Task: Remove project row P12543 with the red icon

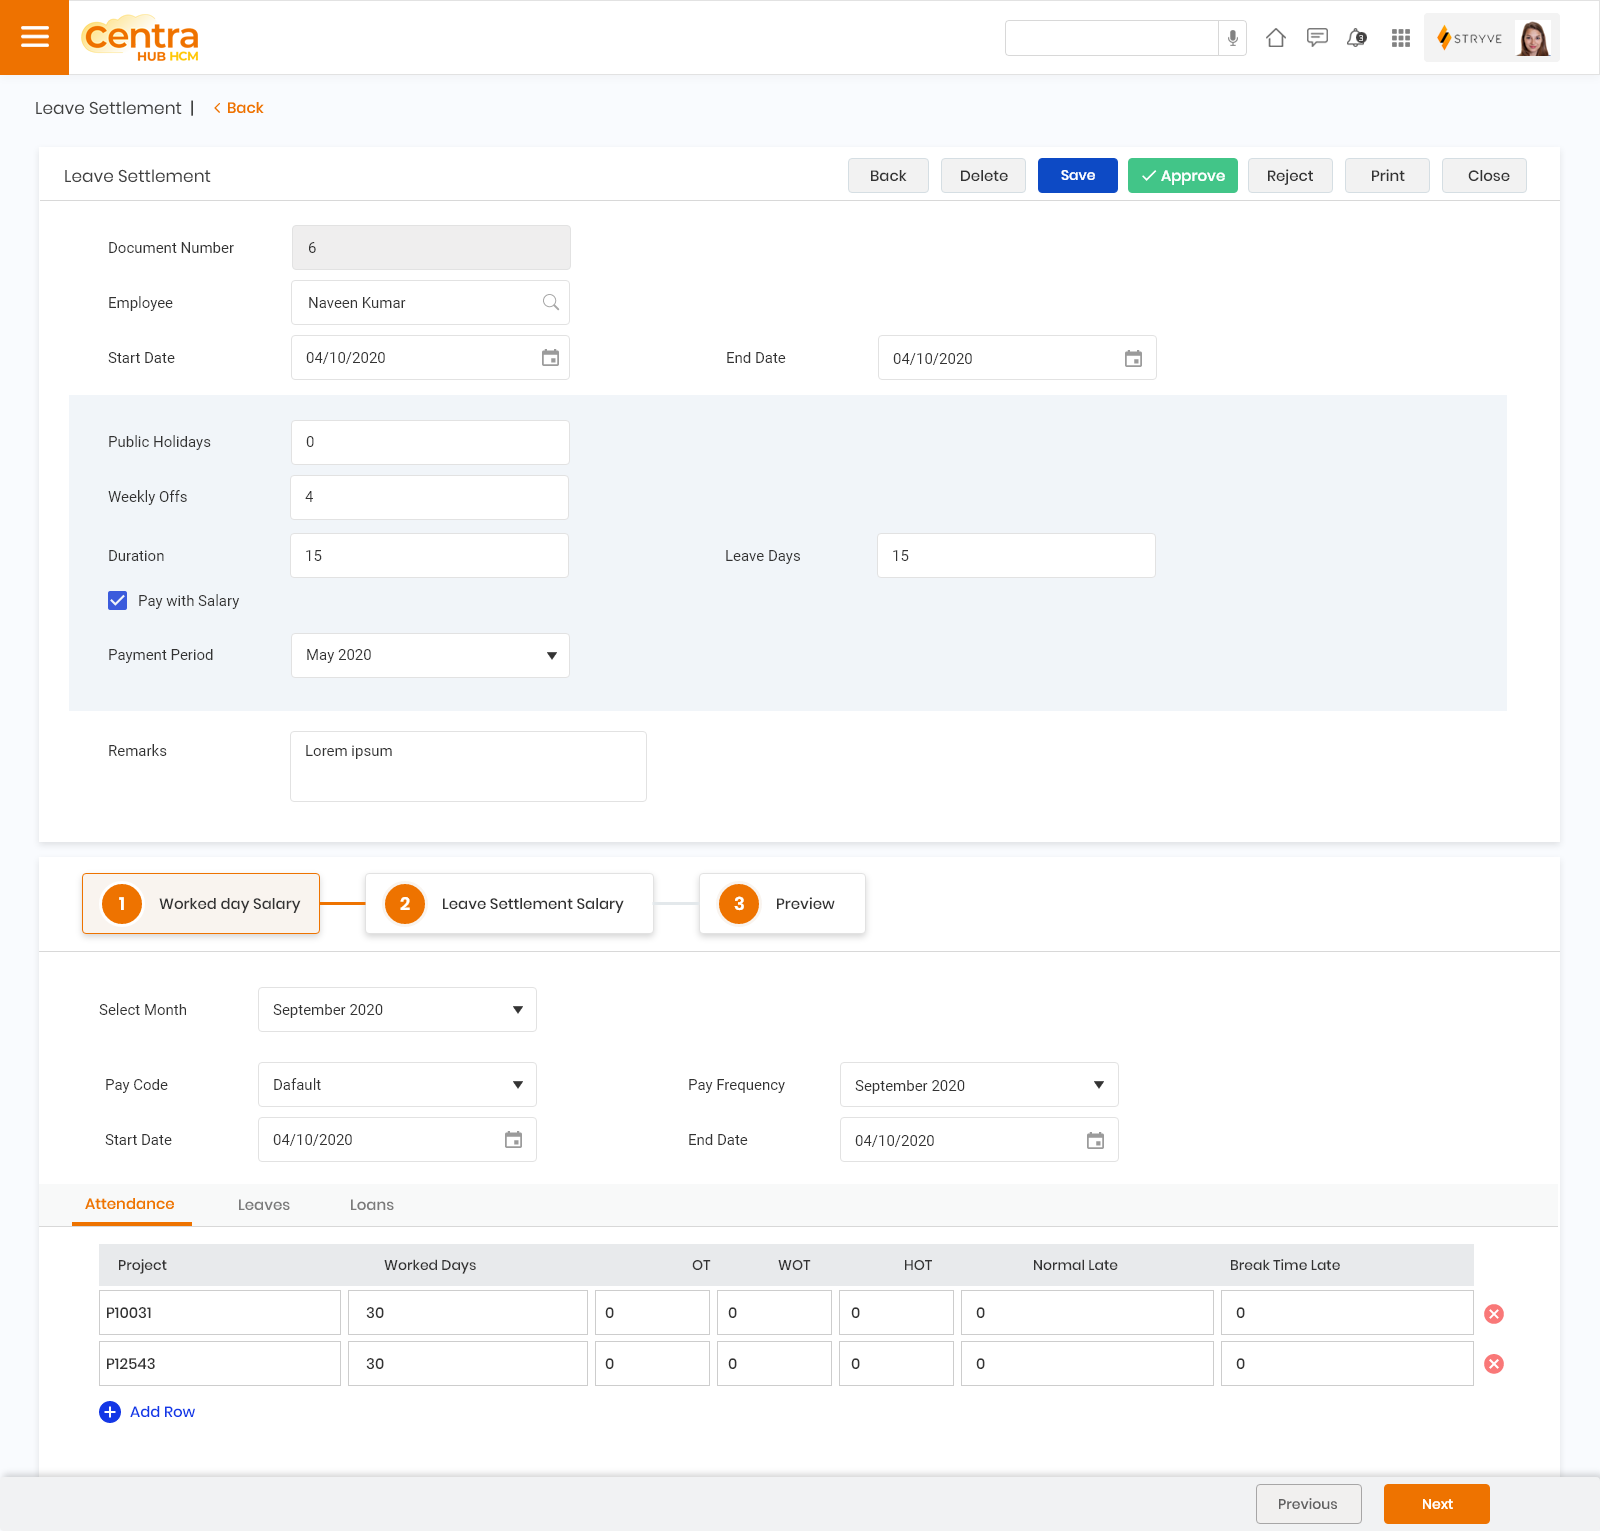Action: point(1494,1363)
